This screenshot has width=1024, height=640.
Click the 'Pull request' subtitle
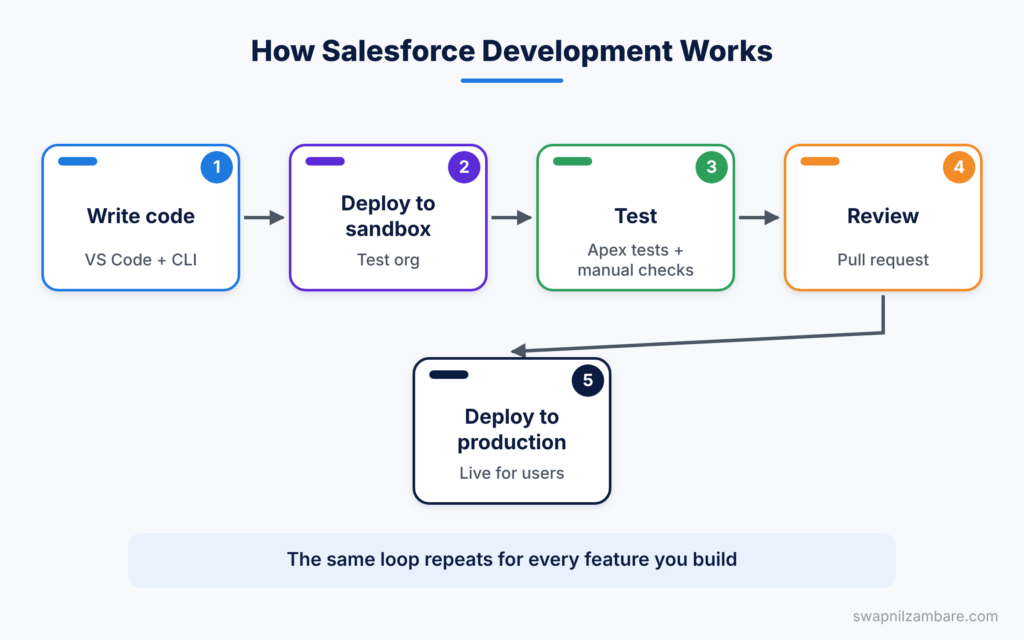883,260
